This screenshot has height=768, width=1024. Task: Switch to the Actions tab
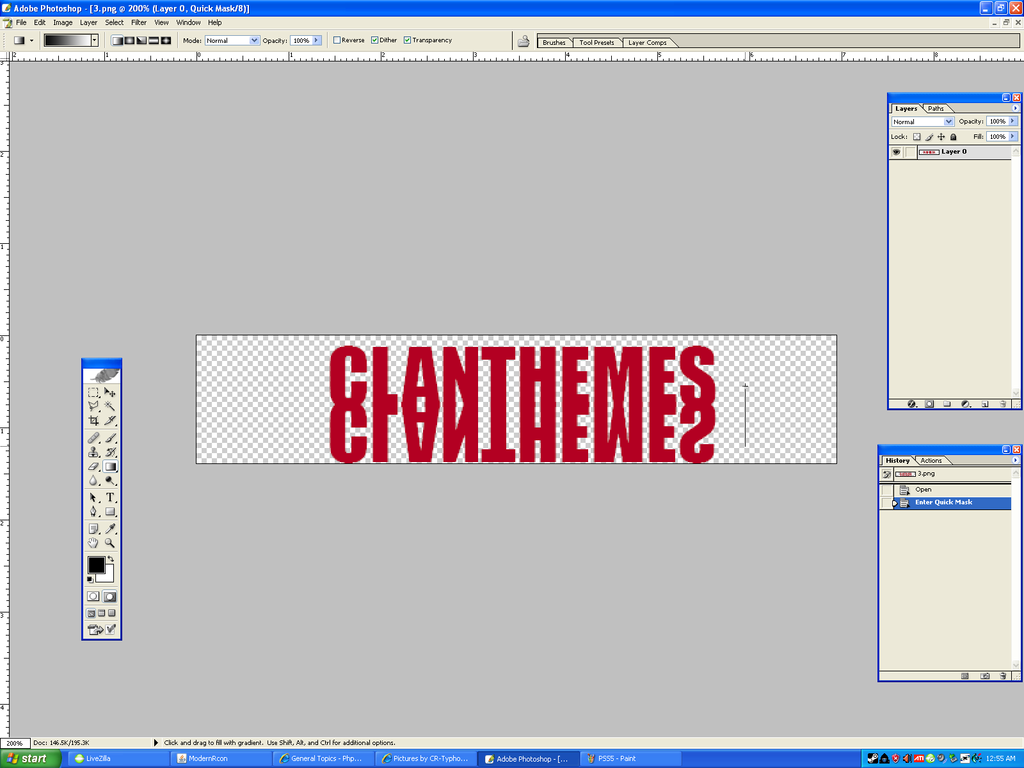click(931, 460)
